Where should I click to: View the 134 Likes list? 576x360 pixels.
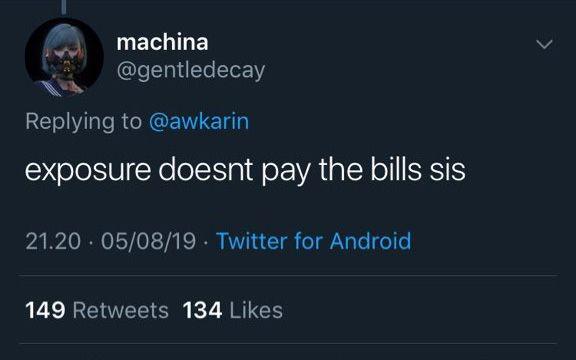[x=233, y=310]
